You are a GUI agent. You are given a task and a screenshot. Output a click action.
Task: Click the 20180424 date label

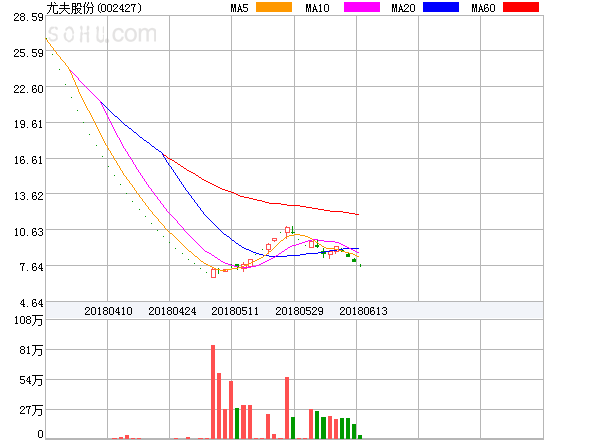pyautogui.click(x=172, y=311)
